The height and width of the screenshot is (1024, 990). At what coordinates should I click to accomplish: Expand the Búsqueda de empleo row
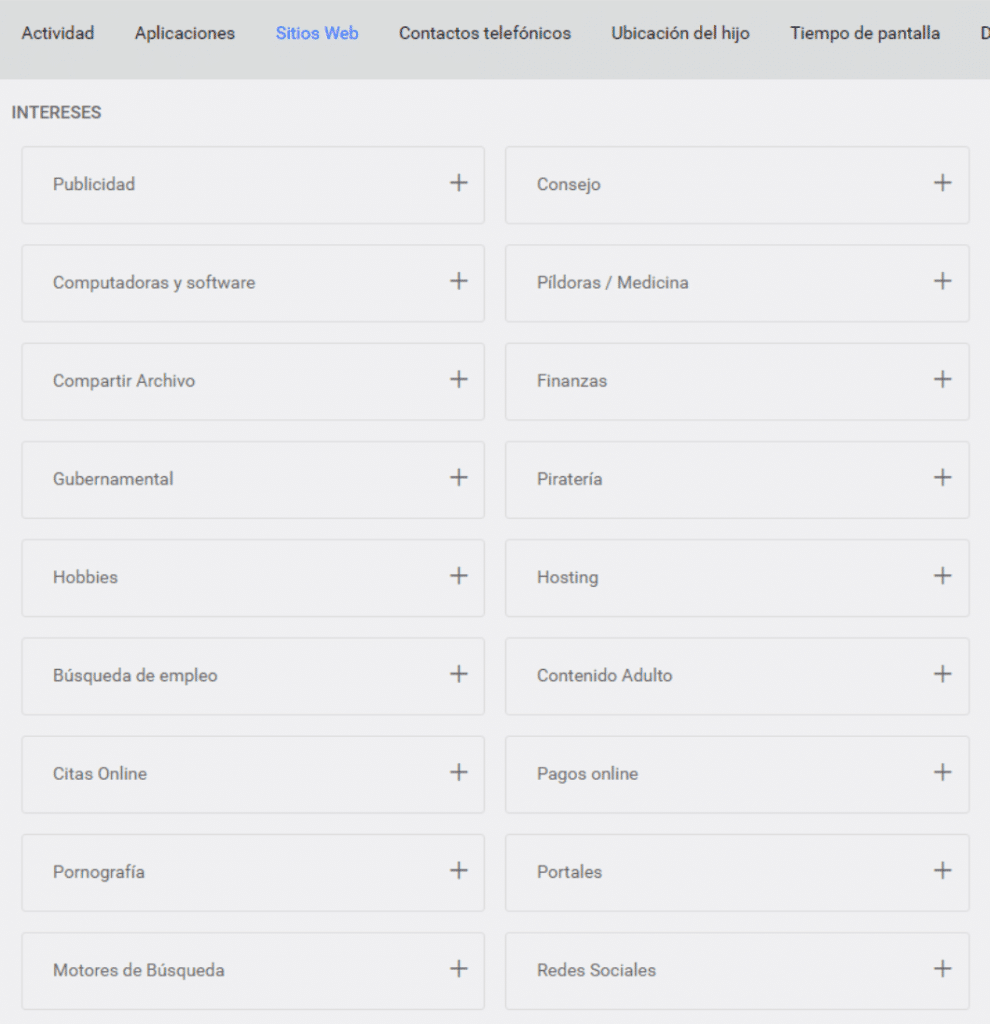point(253,676)
